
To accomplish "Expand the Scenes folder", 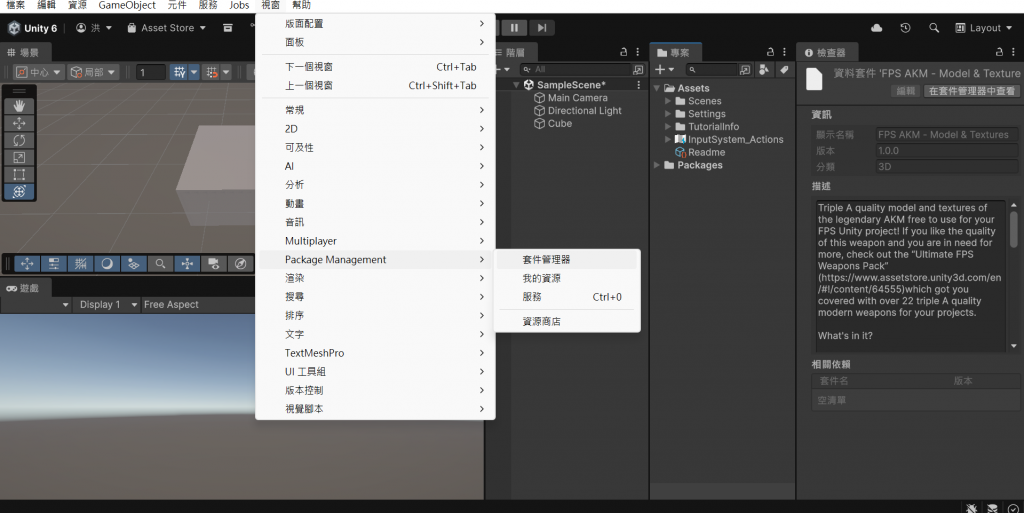I will point(668,101).
